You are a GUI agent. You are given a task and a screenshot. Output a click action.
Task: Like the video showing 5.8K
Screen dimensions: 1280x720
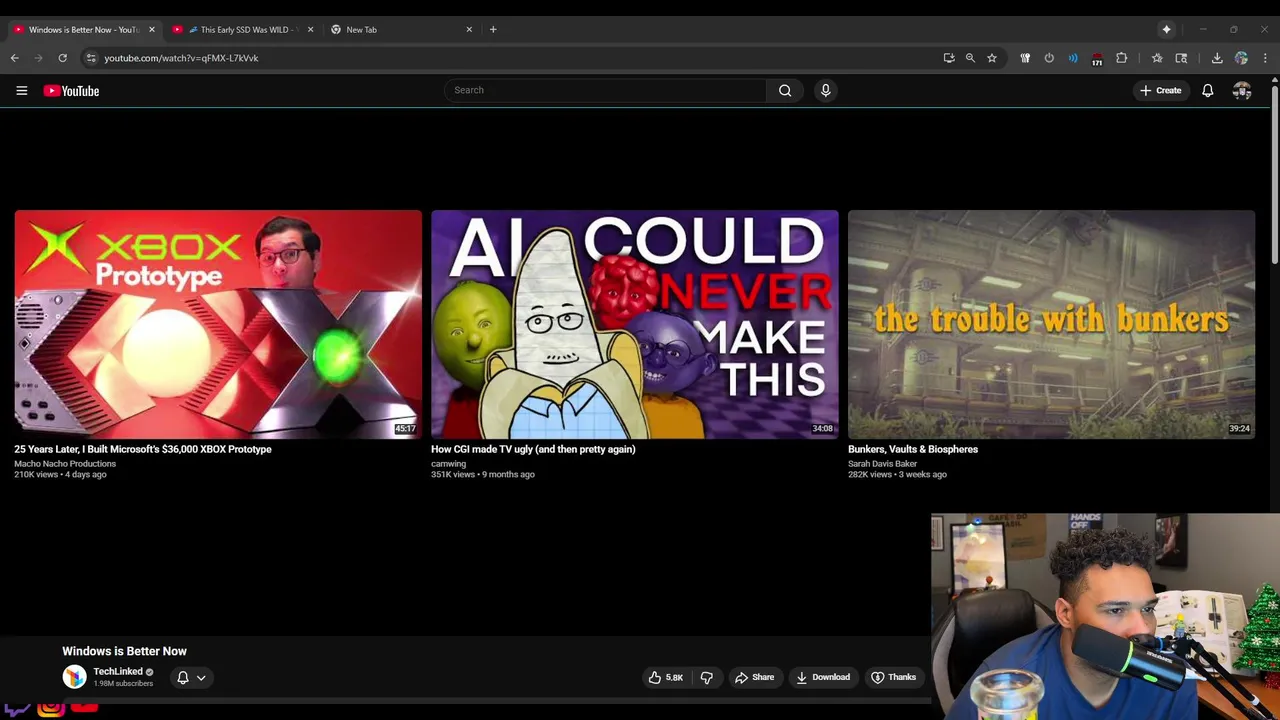(x=666, y=677)
